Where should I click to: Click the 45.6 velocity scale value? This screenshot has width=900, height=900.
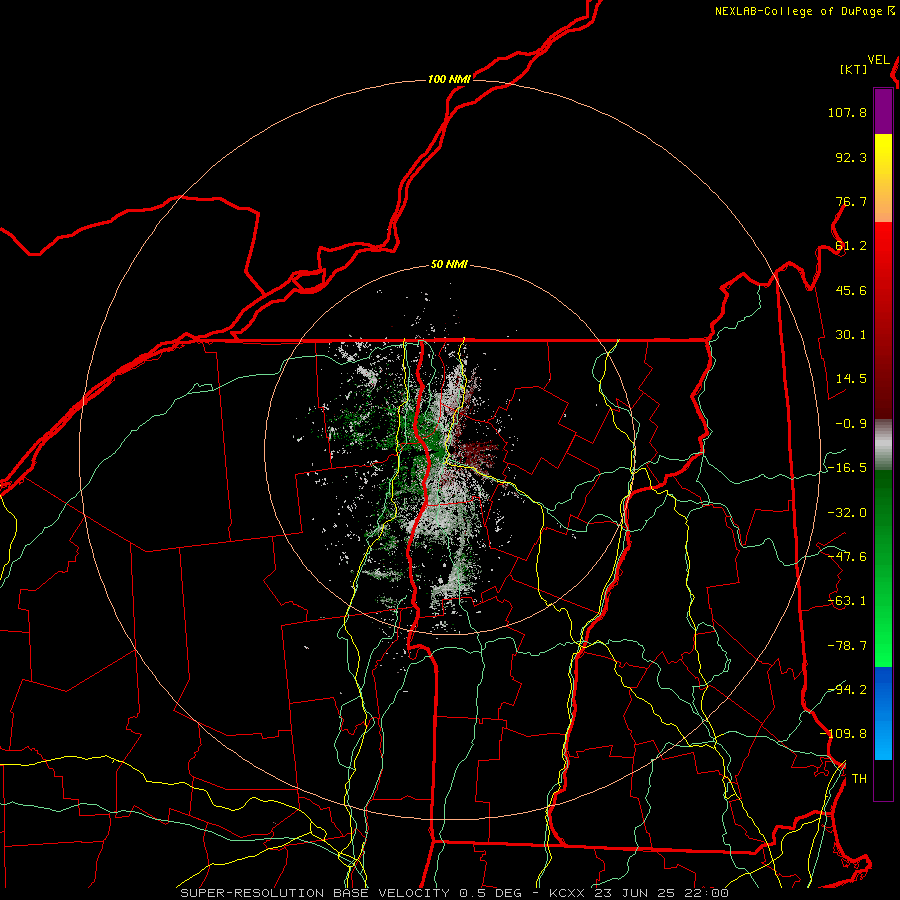click(x=851, y=290)
